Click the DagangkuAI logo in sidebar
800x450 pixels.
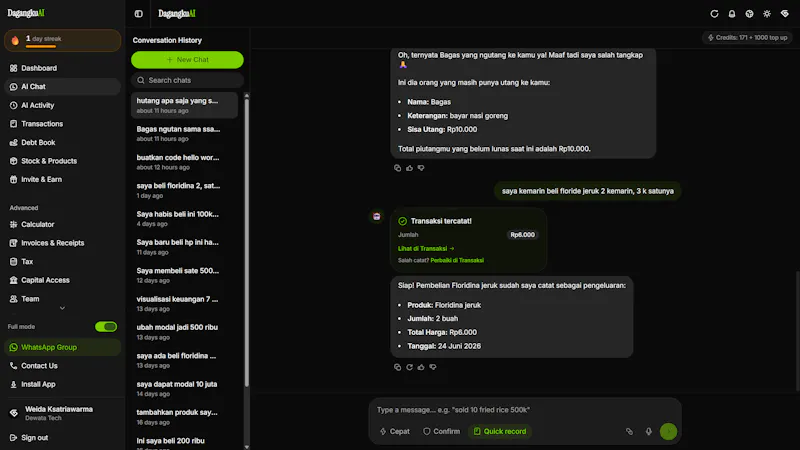(26, 13)
